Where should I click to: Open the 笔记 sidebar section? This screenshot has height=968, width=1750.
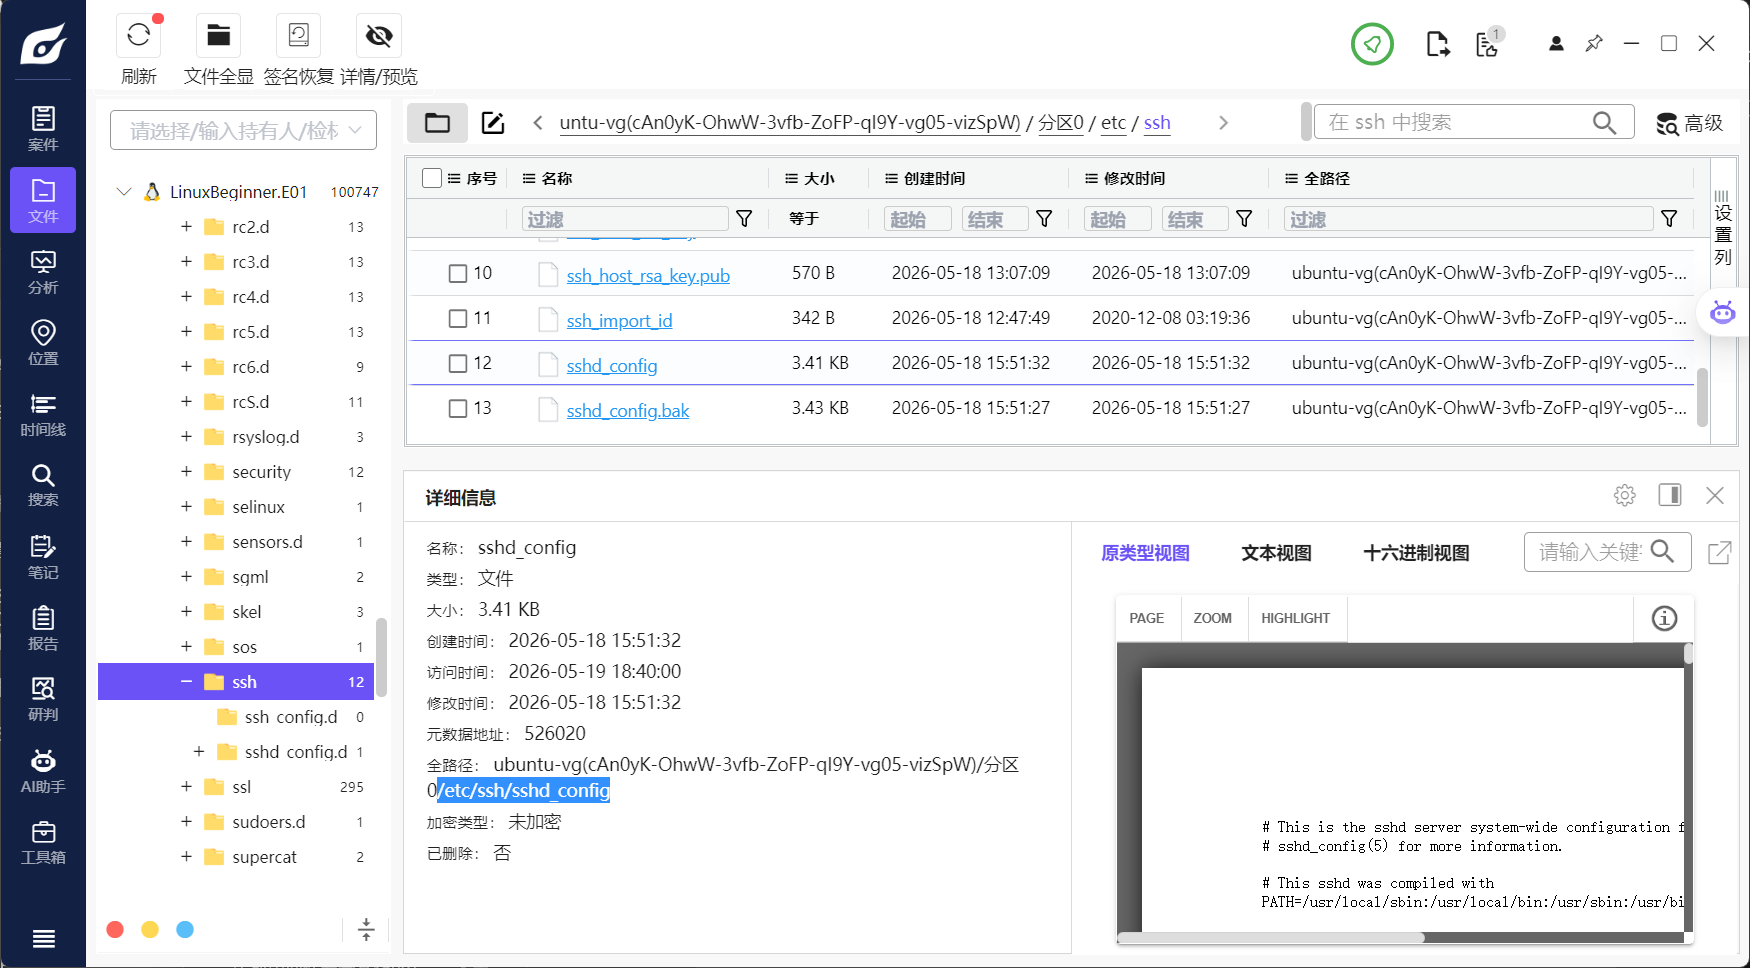(x=43, y=557)
